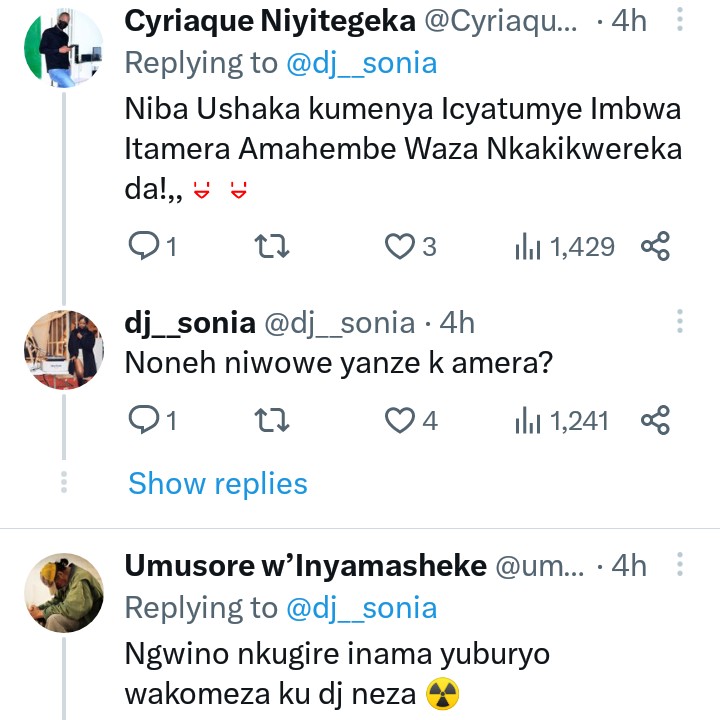Open Umusore w'Inyamasheke display name
The width and height of the screenshot is (720, 720).
coord(304,566)
